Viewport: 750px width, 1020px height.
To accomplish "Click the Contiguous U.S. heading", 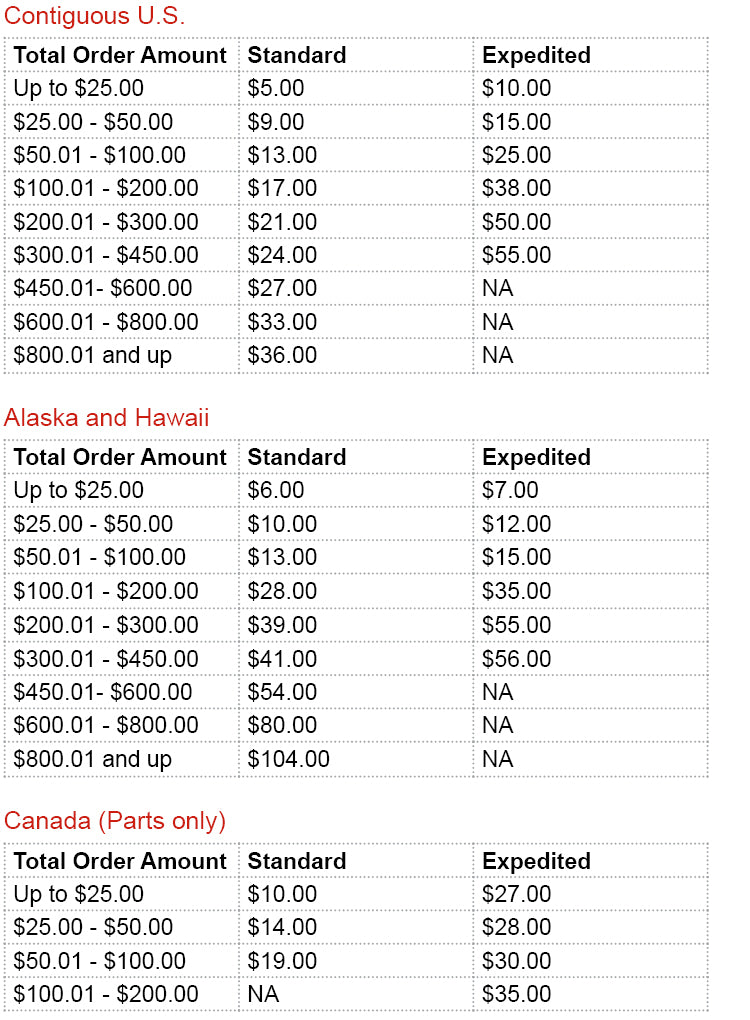I will [94, 16].
